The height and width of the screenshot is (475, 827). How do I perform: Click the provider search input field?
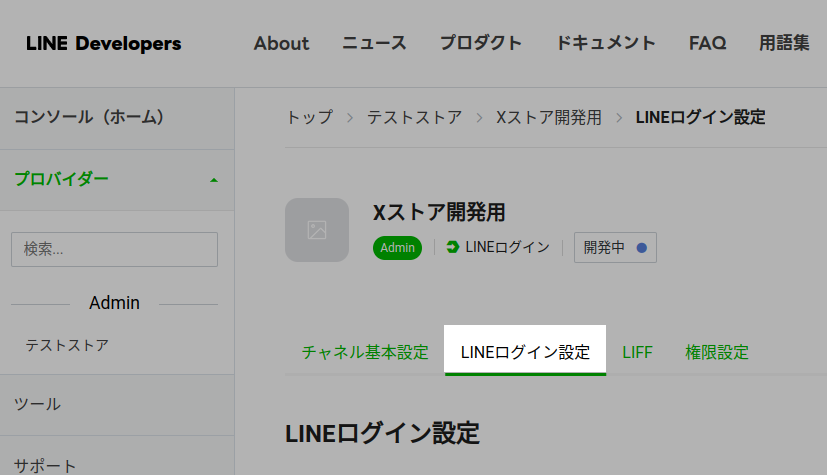coord(114,249)
